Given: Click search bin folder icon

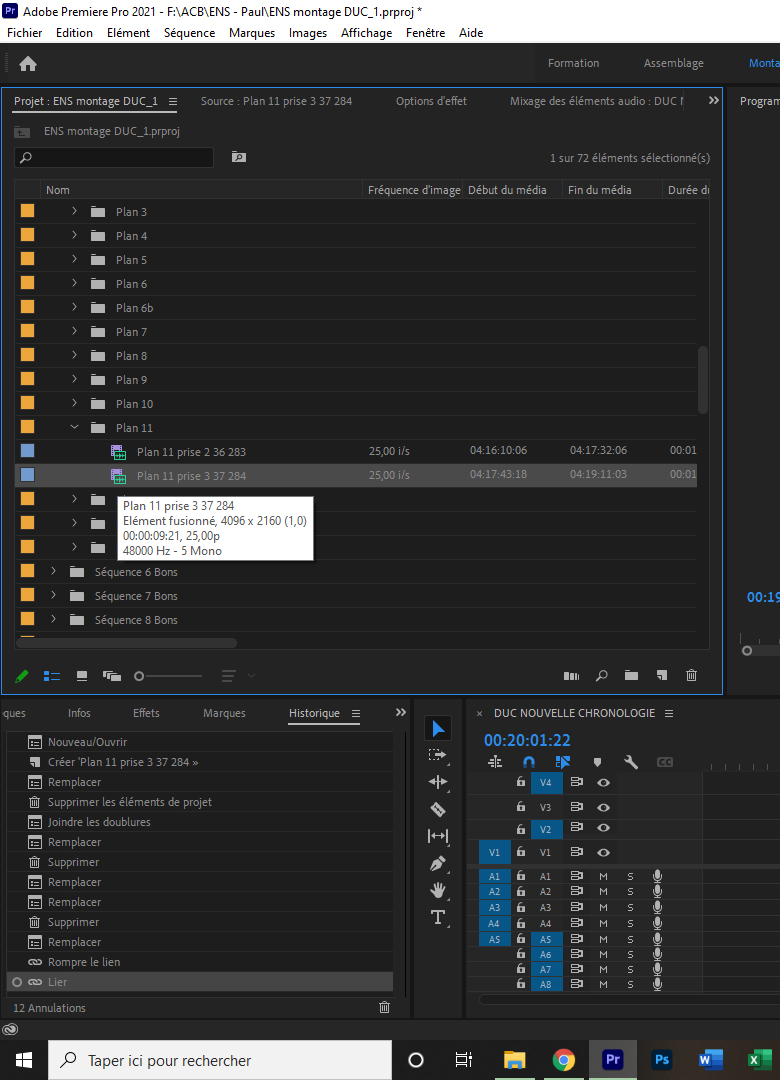Looking at the screenshot, I should pyautogui.click(x=238, y=157).
